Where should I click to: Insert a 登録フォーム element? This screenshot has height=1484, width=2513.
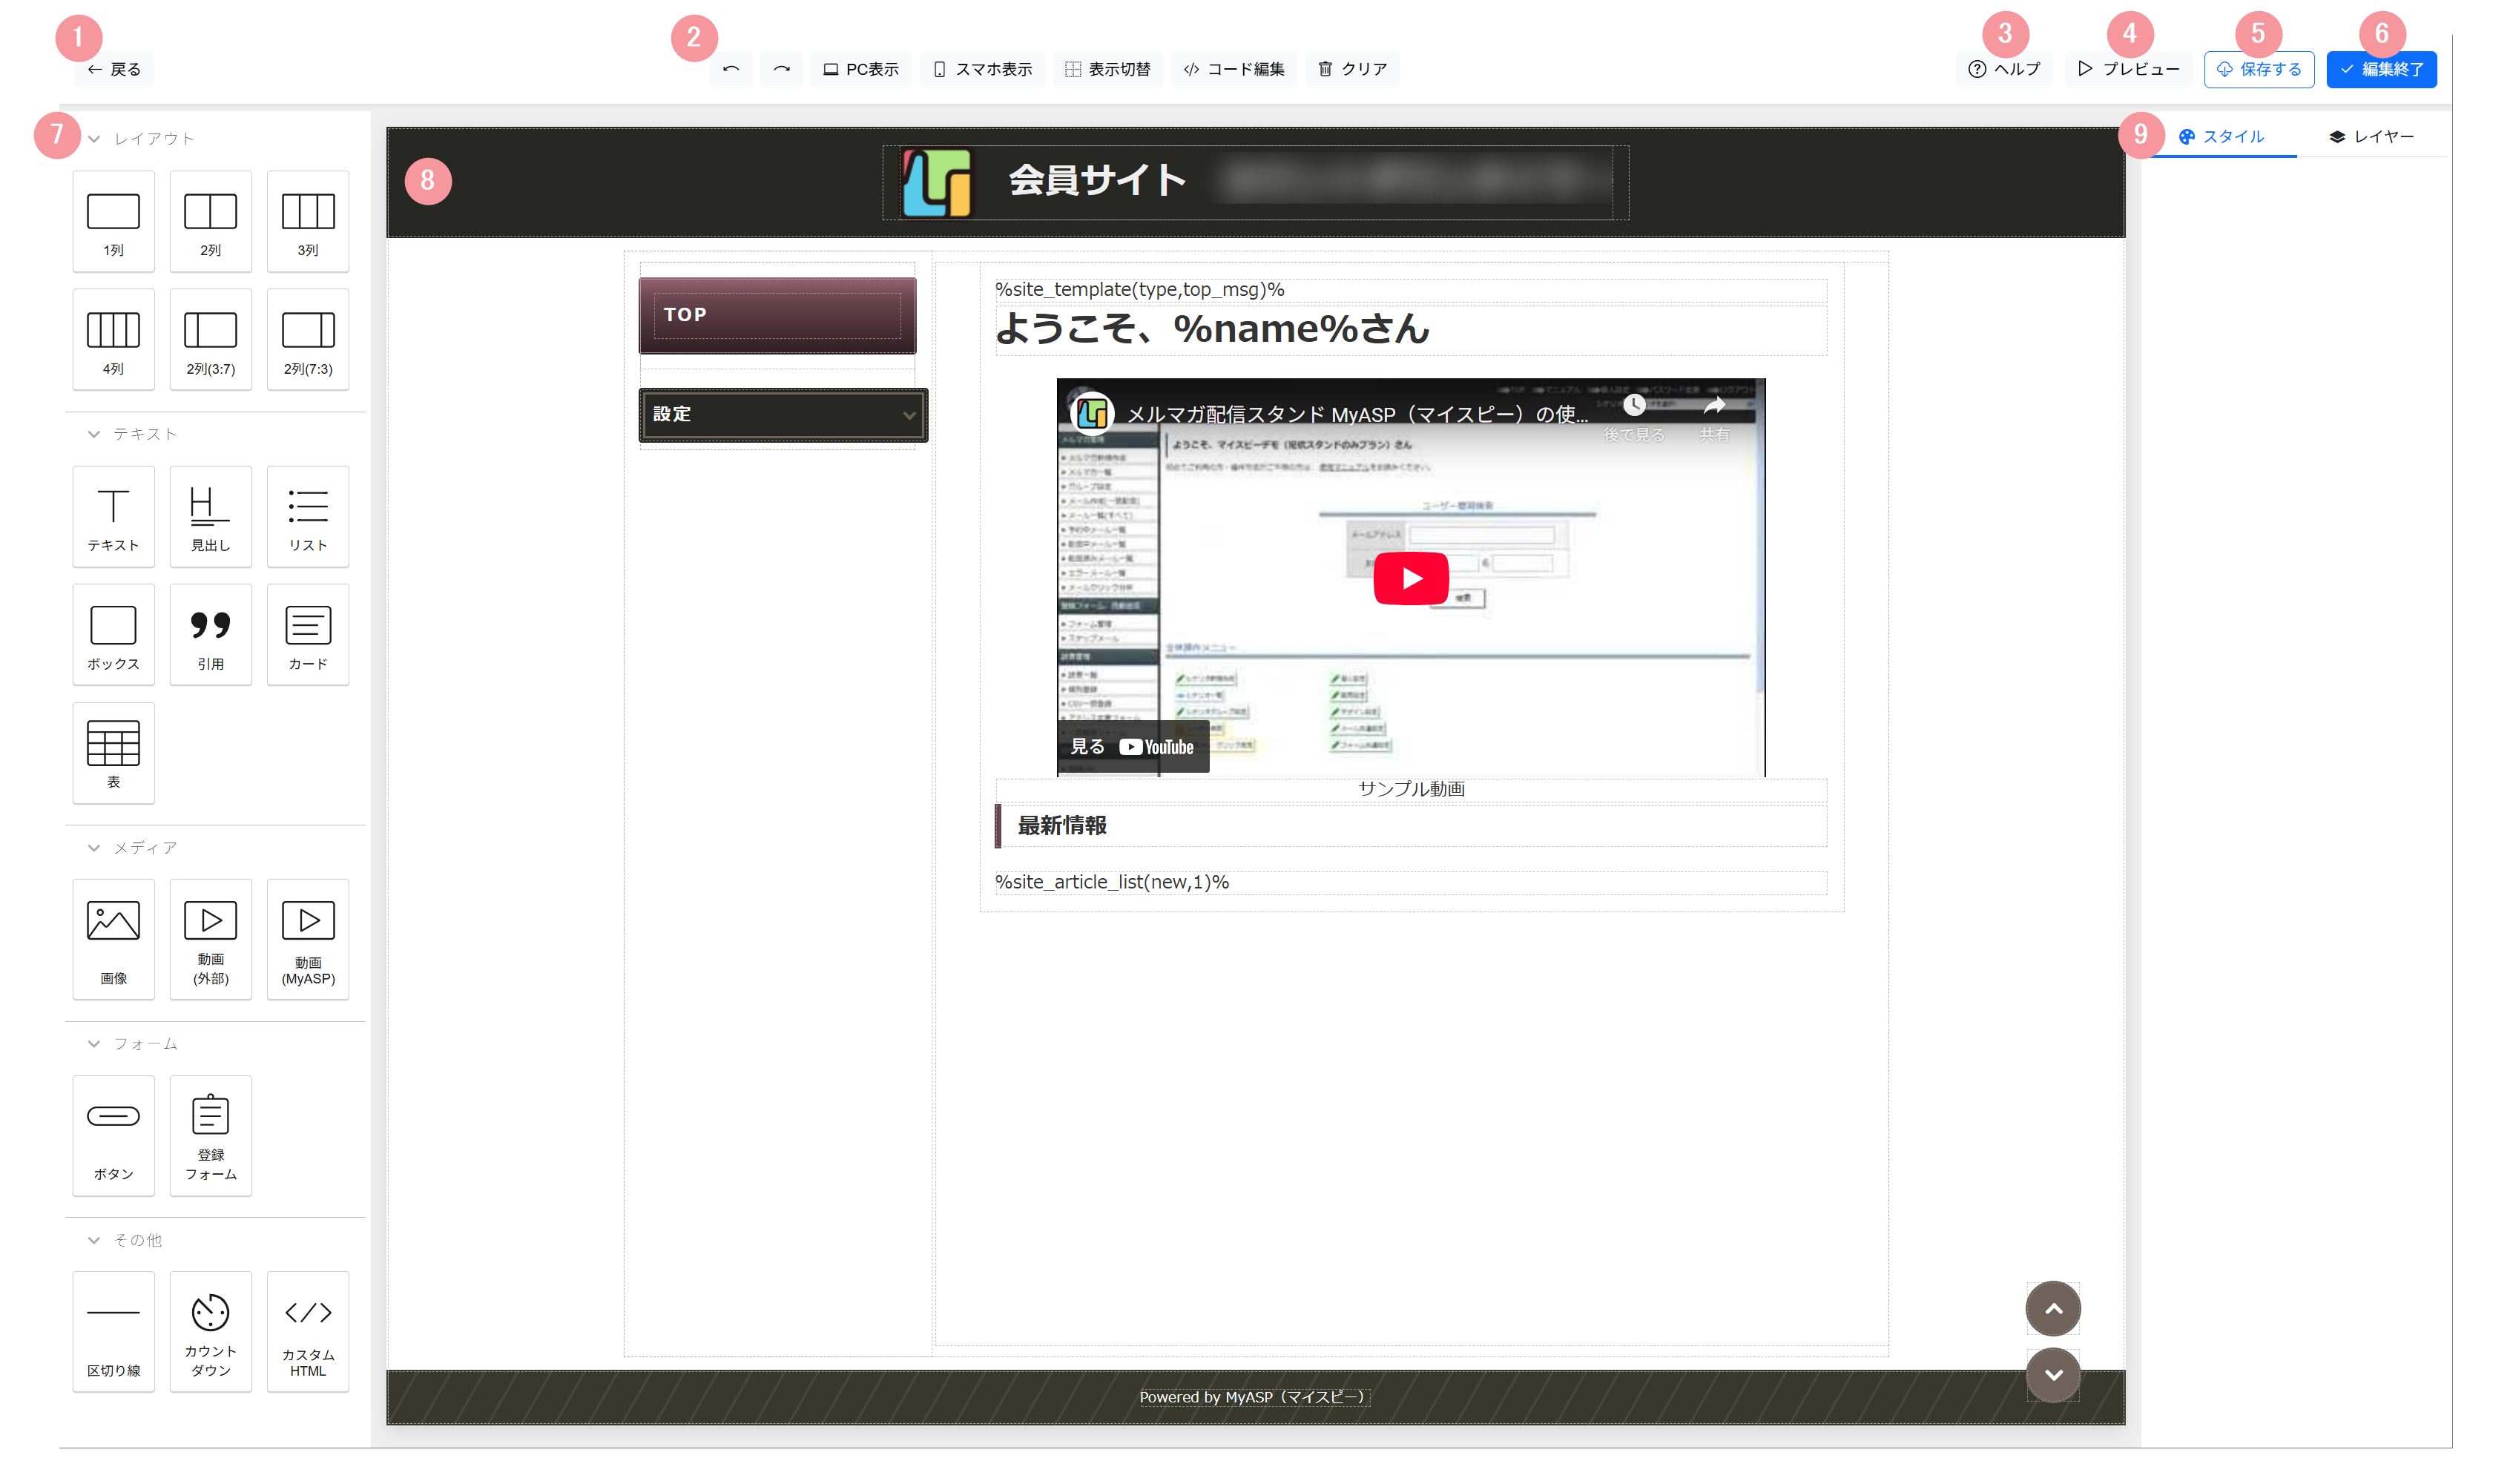[210, 1135]
